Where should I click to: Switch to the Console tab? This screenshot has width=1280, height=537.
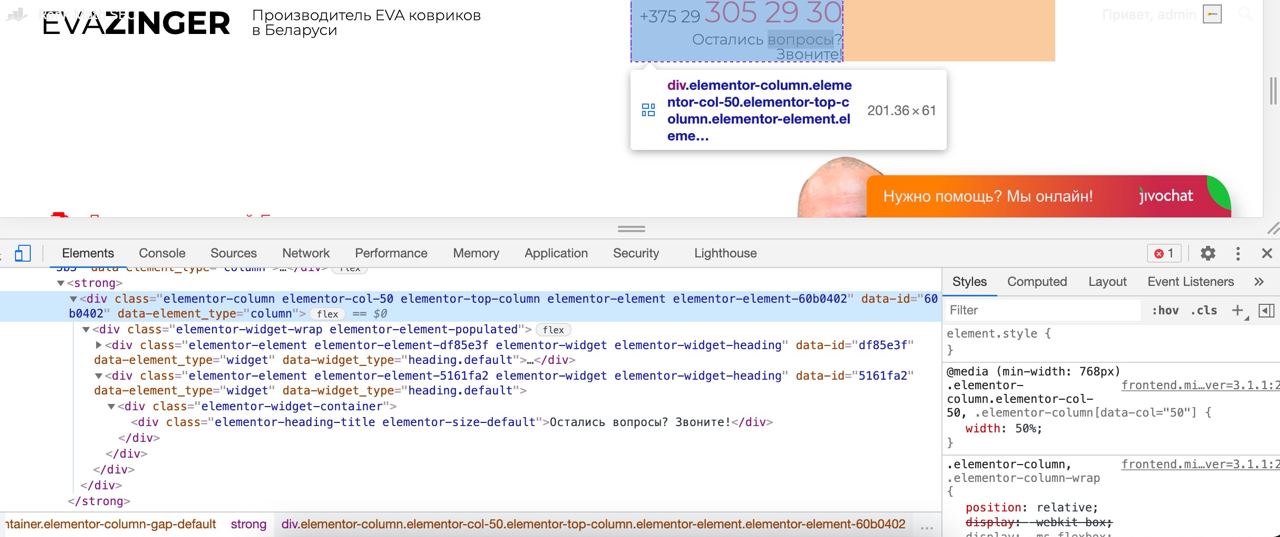(x=162, y=253)
